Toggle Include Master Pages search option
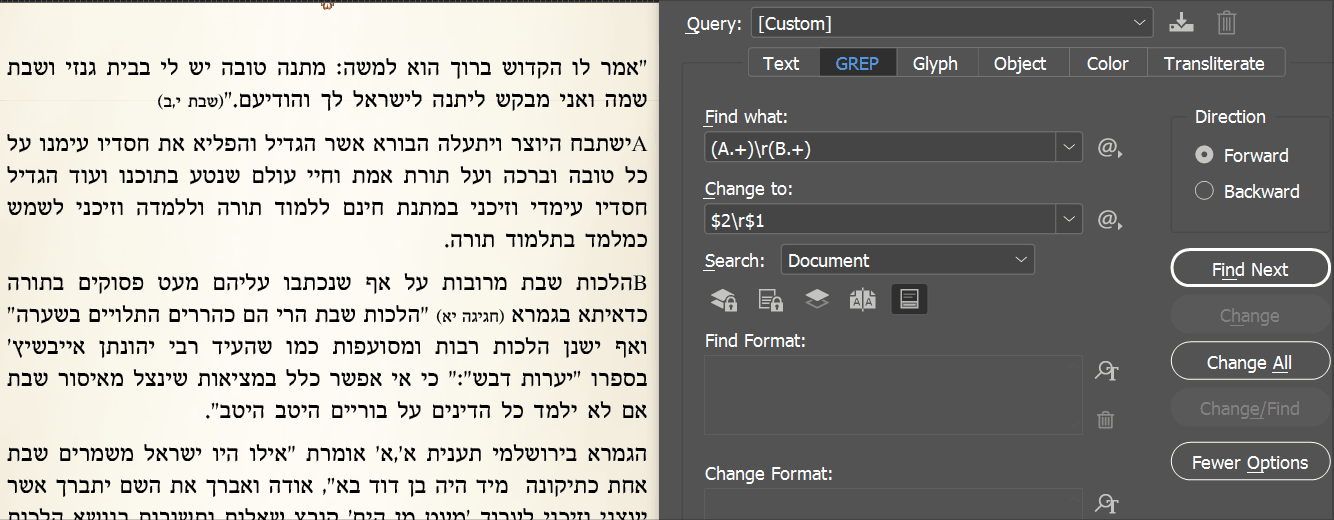 [x=862, y=299]
